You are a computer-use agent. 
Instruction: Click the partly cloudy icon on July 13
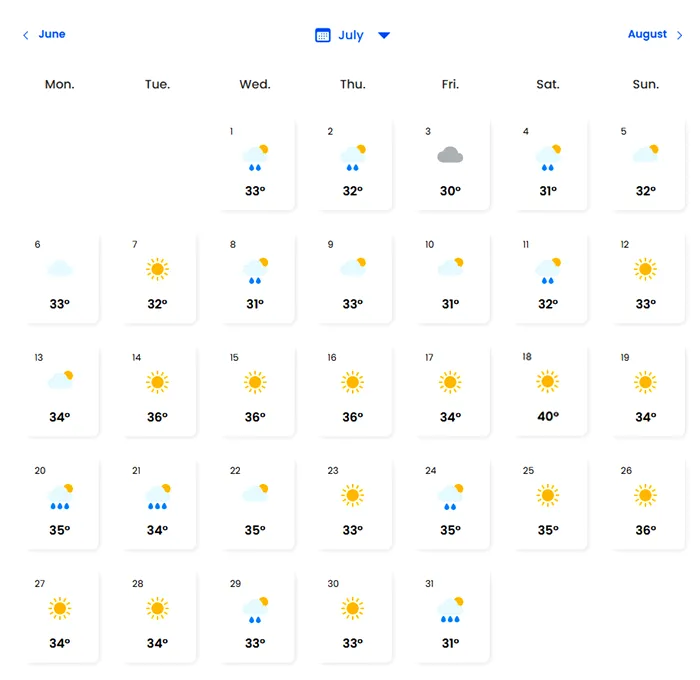click(60, 381)
